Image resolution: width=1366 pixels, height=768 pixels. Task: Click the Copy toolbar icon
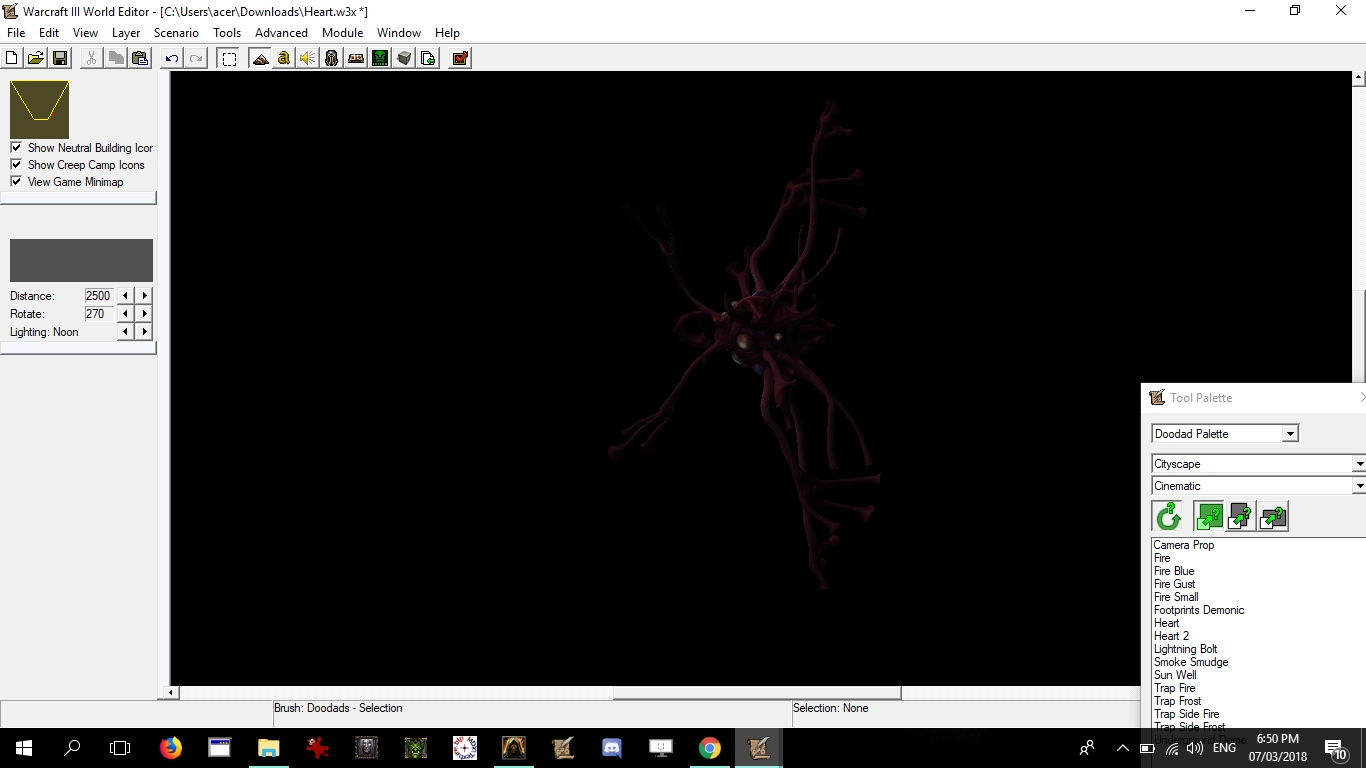coord(116,58)
